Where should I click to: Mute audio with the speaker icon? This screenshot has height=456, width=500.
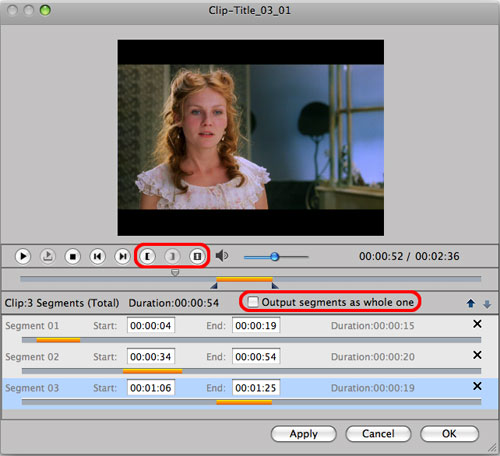(x=222, y=256)
